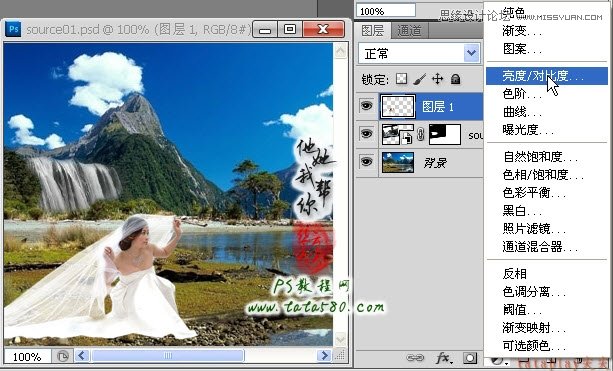Select 反相 menu item
Image resolution: width=613 pixels, height=371 pixels.
pos(546,274)
